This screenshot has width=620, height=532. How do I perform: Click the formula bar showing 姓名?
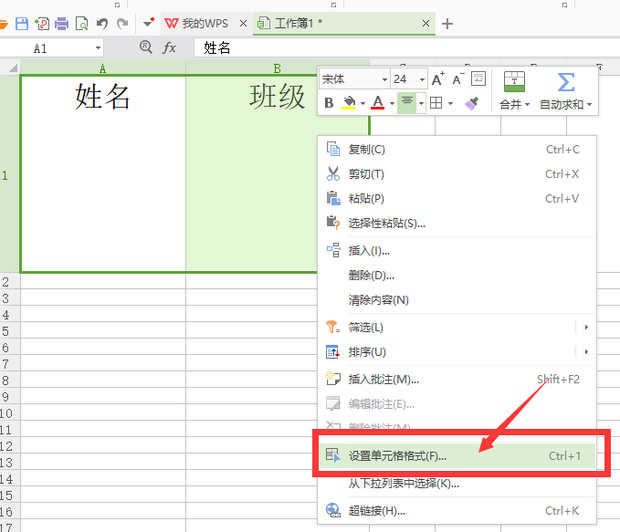point(406,48)
